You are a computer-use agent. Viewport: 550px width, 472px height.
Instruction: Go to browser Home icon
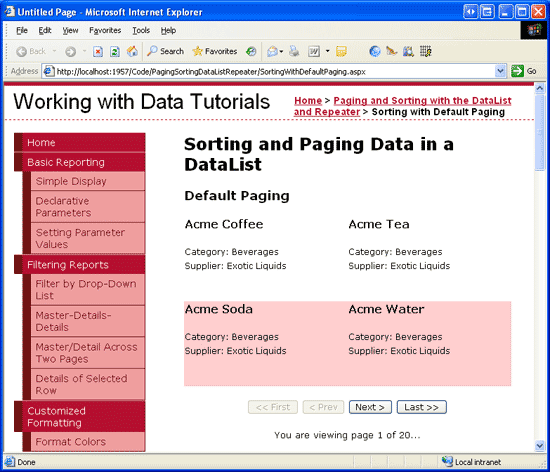(132, 52)
